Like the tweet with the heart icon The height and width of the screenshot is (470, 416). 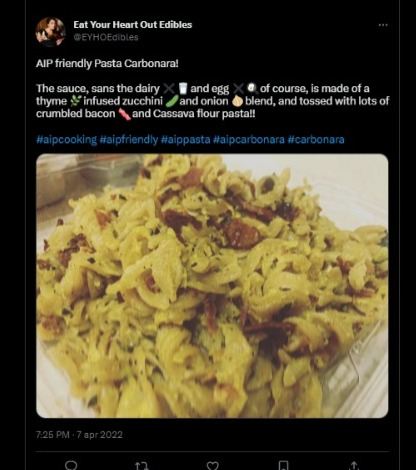tap(212, 465)
